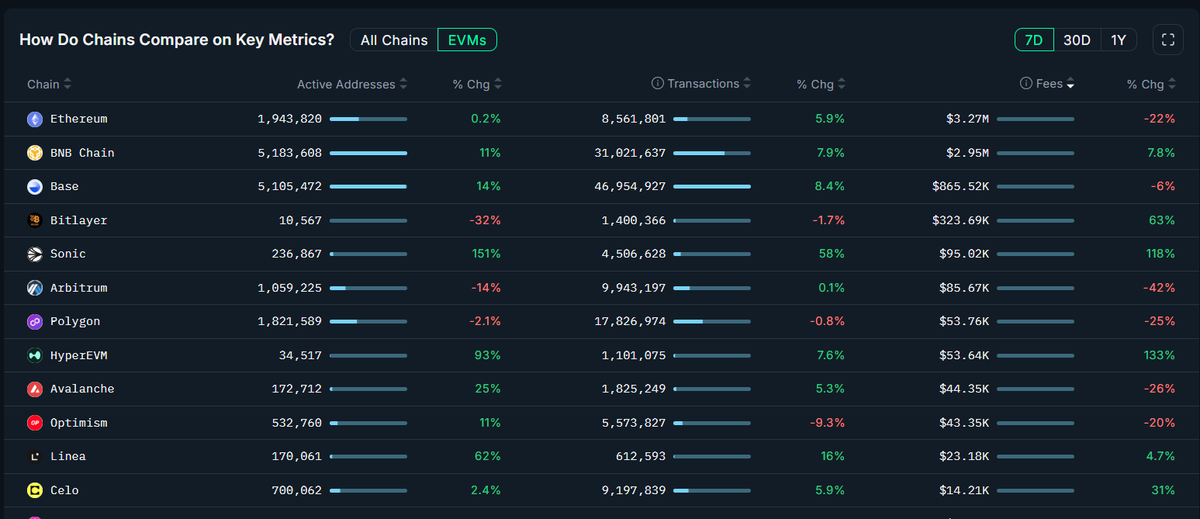Click the Optimism logo icon

(x=35, y=423)
